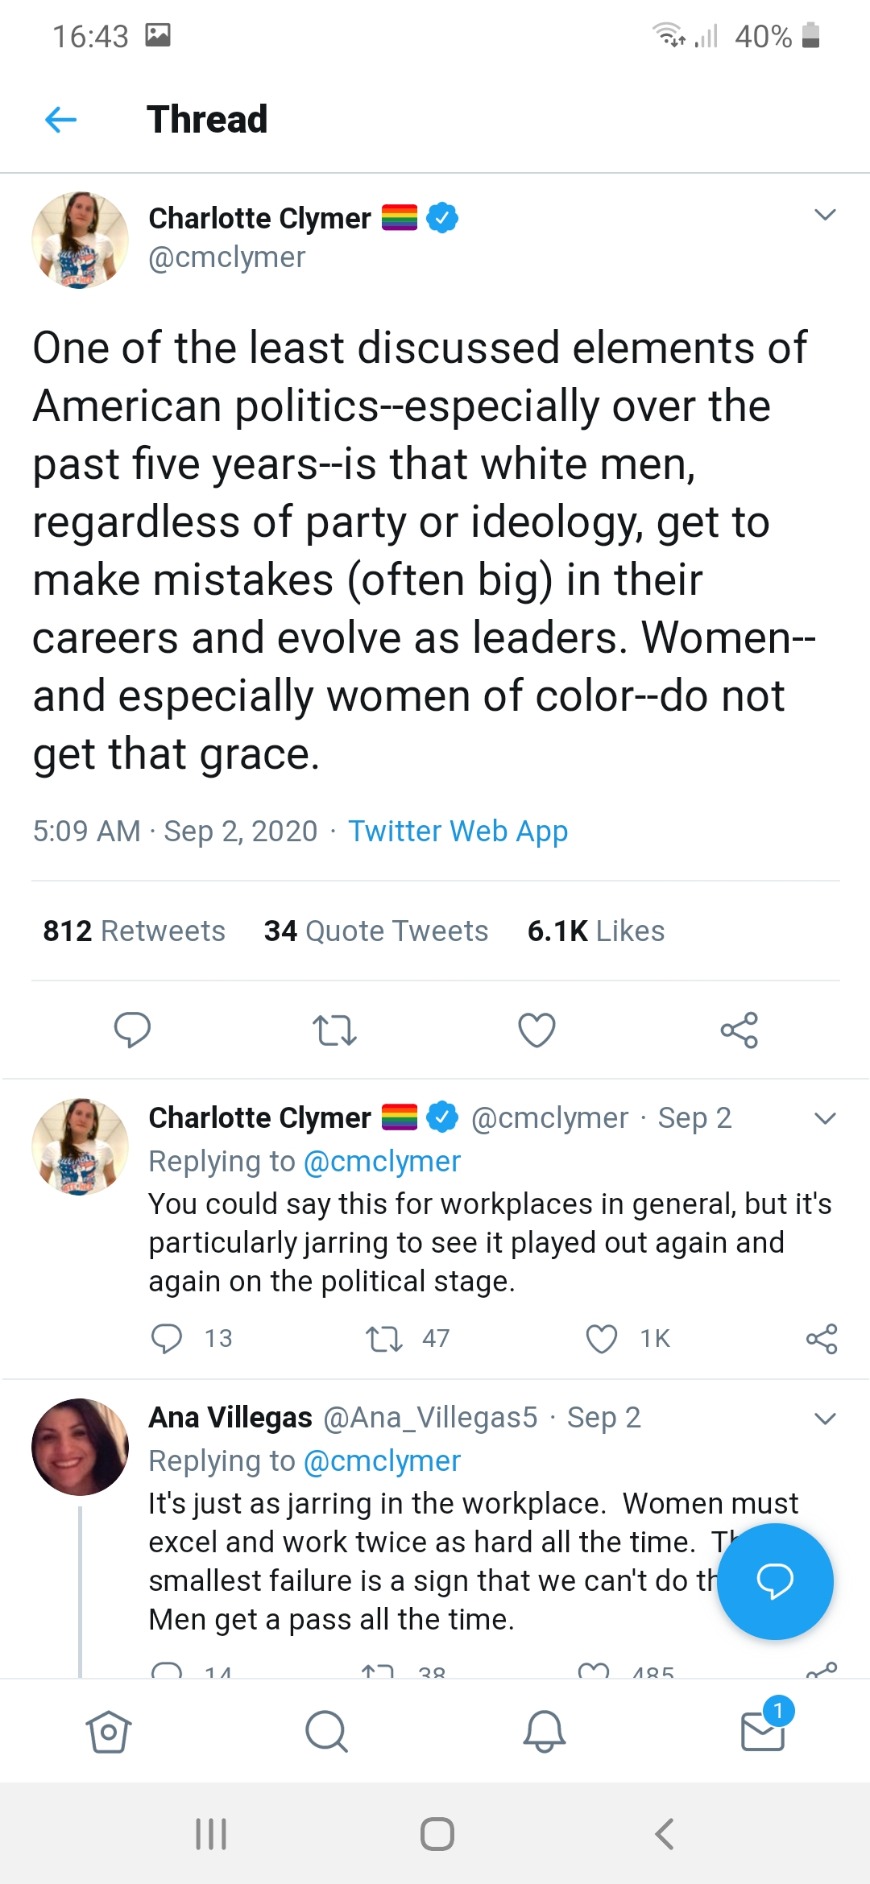Expand options chevron on Charlotte's Sep 2 reply
The height and width of the screenshot is (1884, 870).
pyautogui.click(x=825, y=1118)
